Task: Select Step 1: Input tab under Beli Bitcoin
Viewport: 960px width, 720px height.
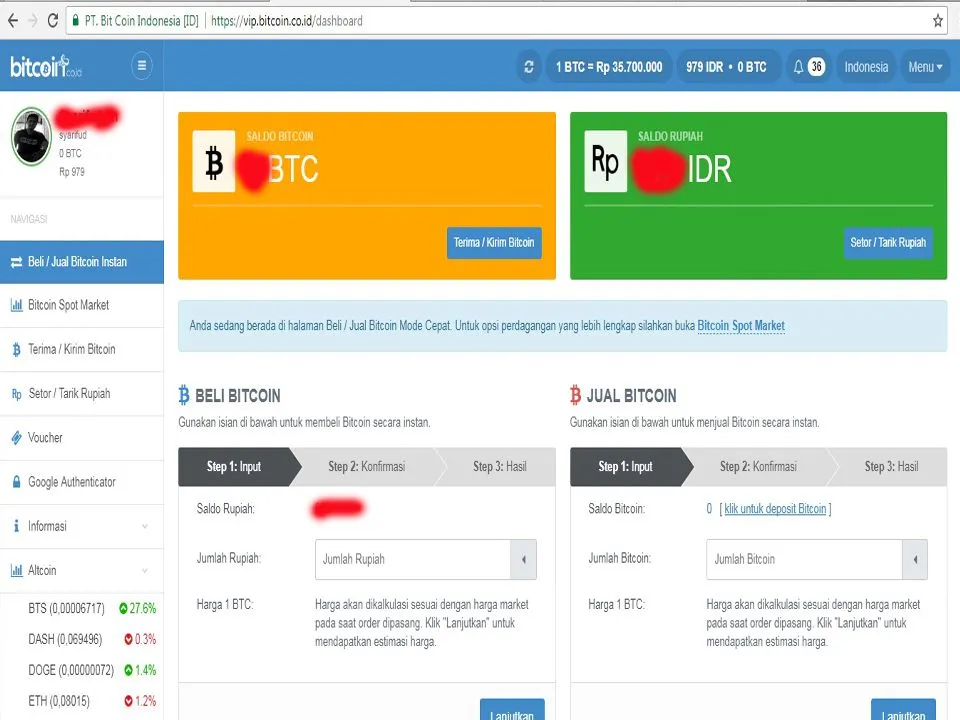Action: coord(234,467)
